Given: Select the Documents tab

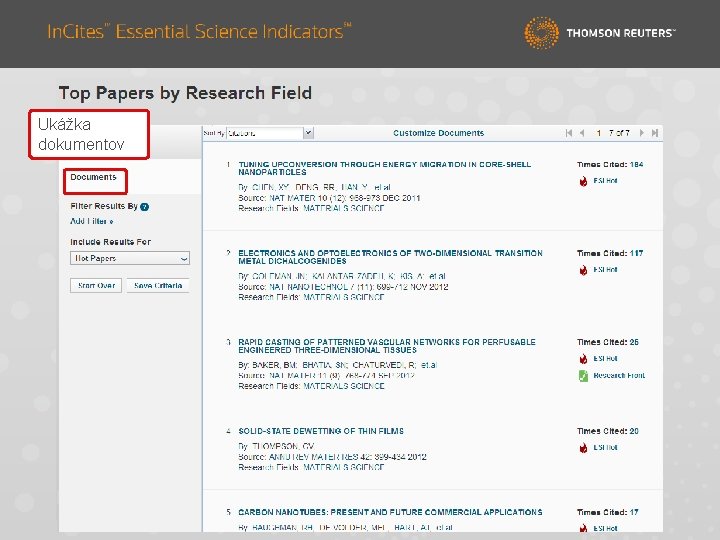Looking at the screenshot, I should point(93,177).
